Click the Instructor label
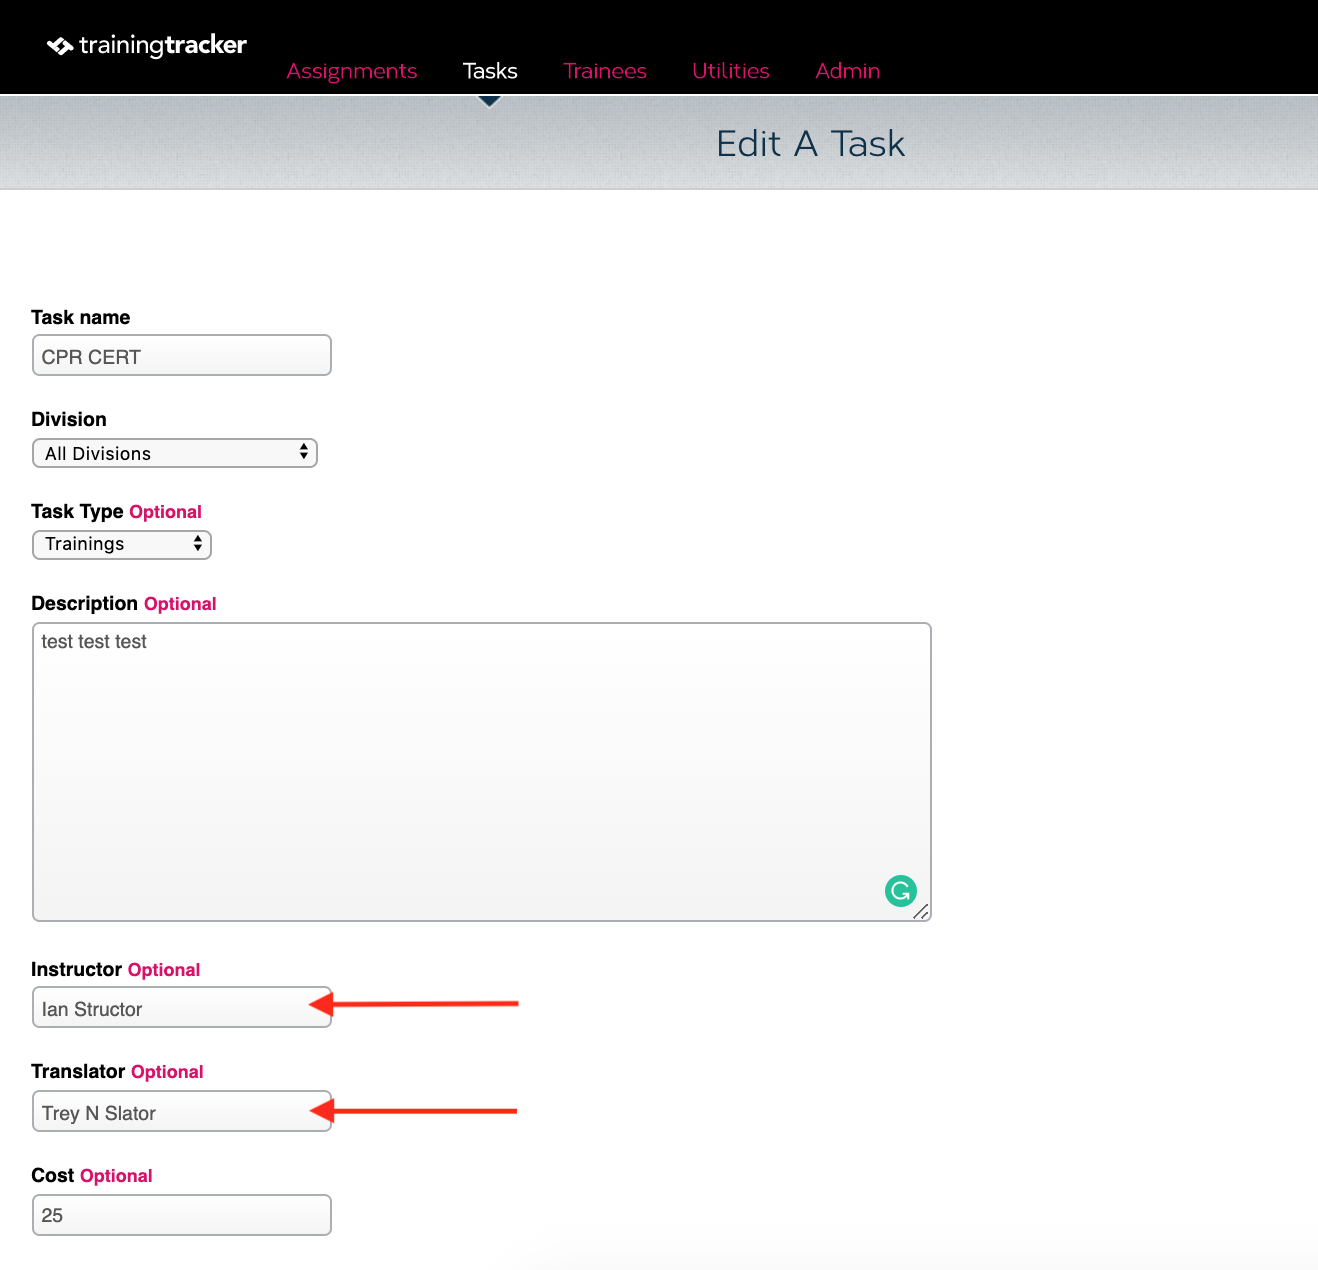 pyautogui.click(x=77, y=969)
